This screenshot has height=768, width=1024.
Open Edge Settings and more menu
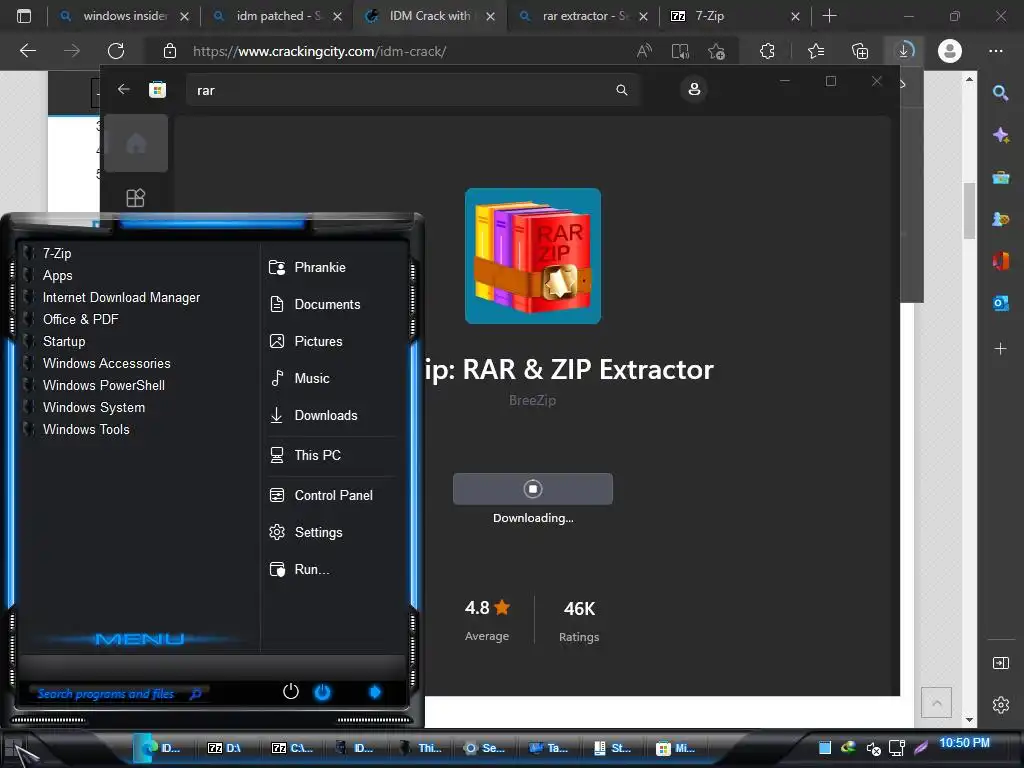995,50
